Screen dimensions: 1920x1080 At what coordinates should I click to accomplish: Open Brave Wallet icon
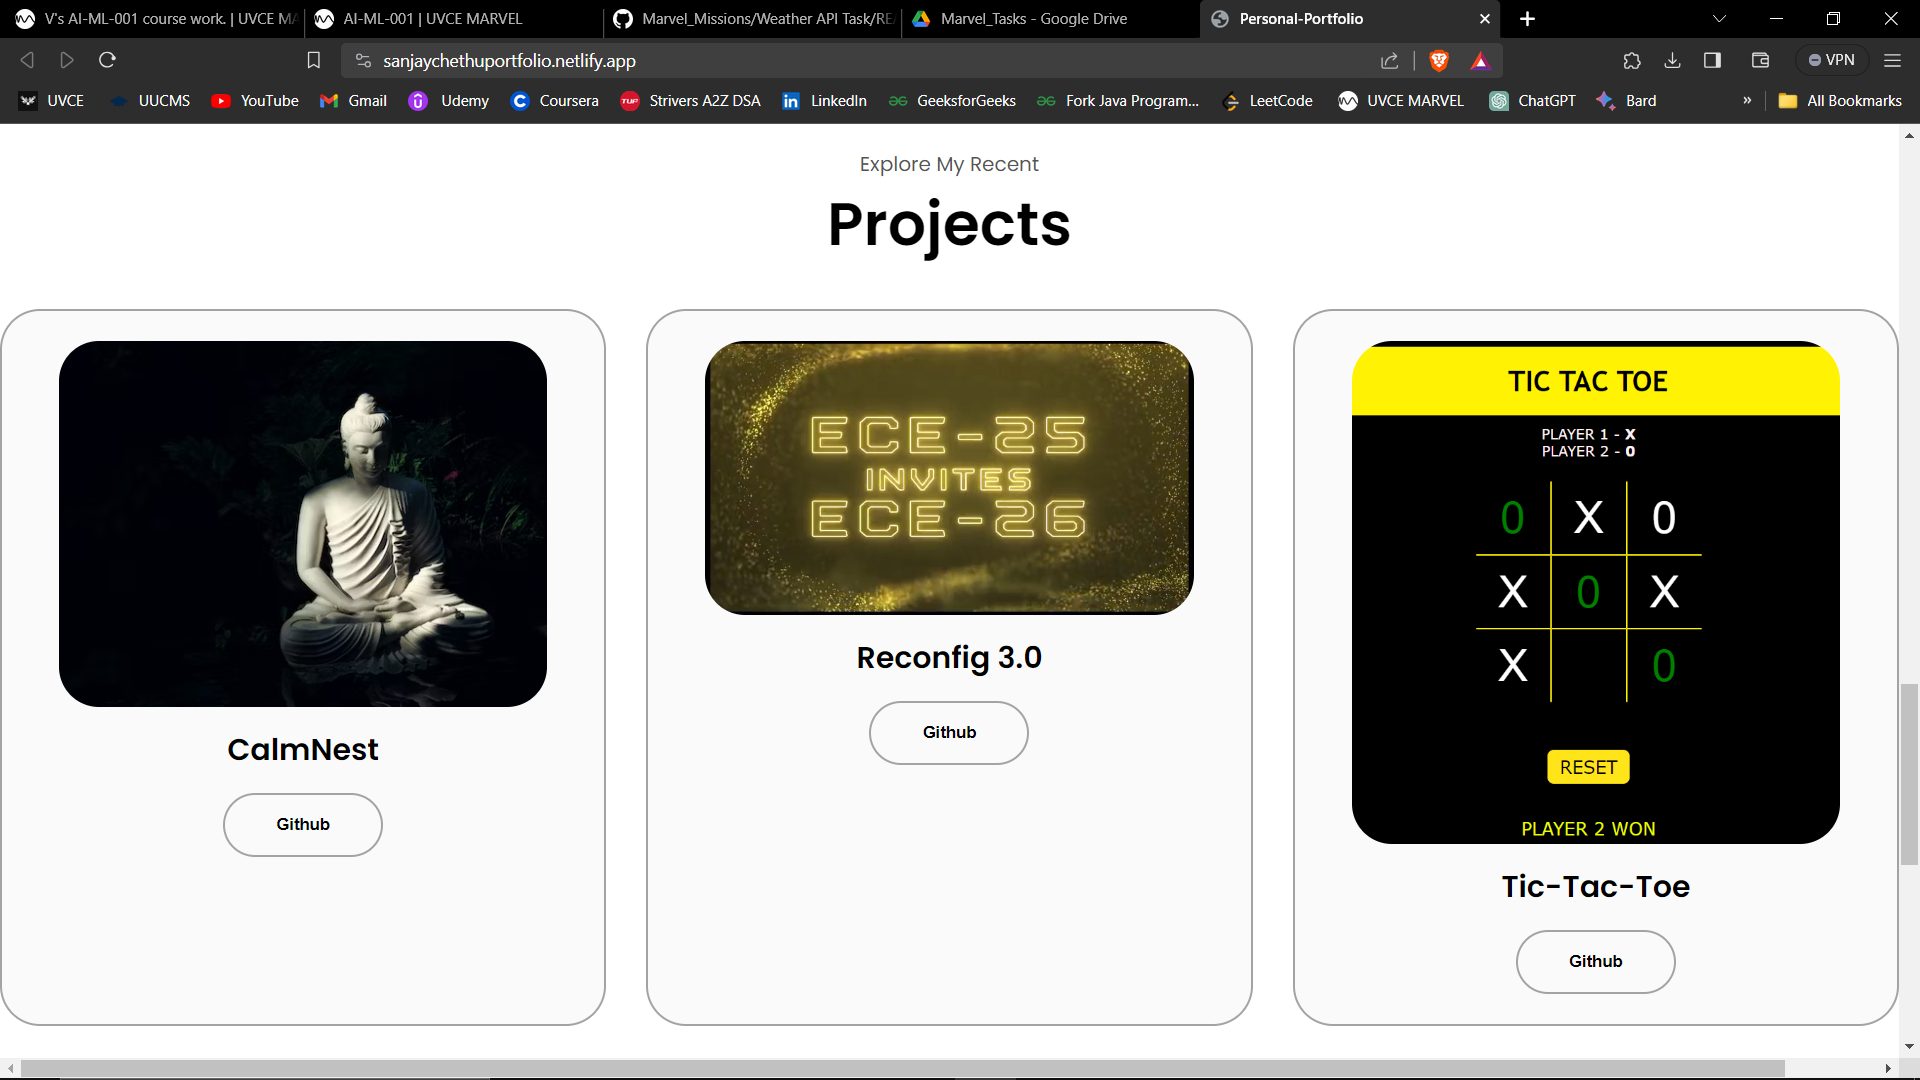tap(1761, 61)
